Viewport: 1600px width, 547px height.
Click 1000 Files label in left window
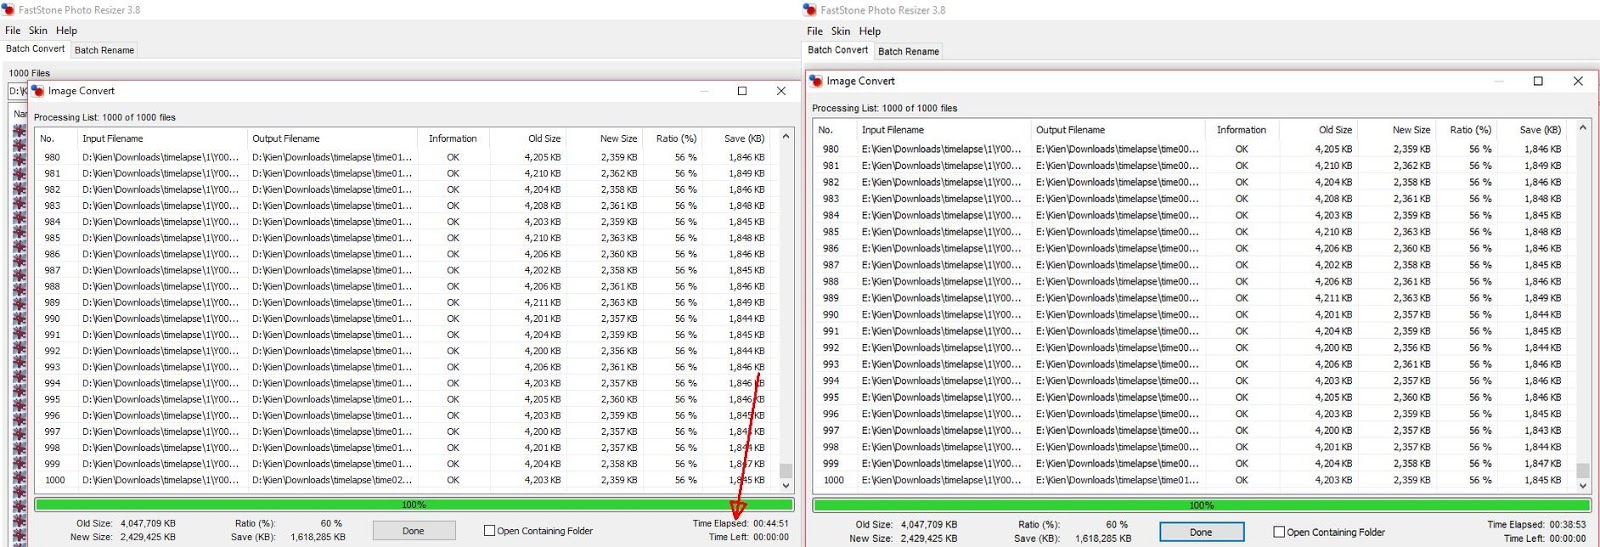pos(29,73)
